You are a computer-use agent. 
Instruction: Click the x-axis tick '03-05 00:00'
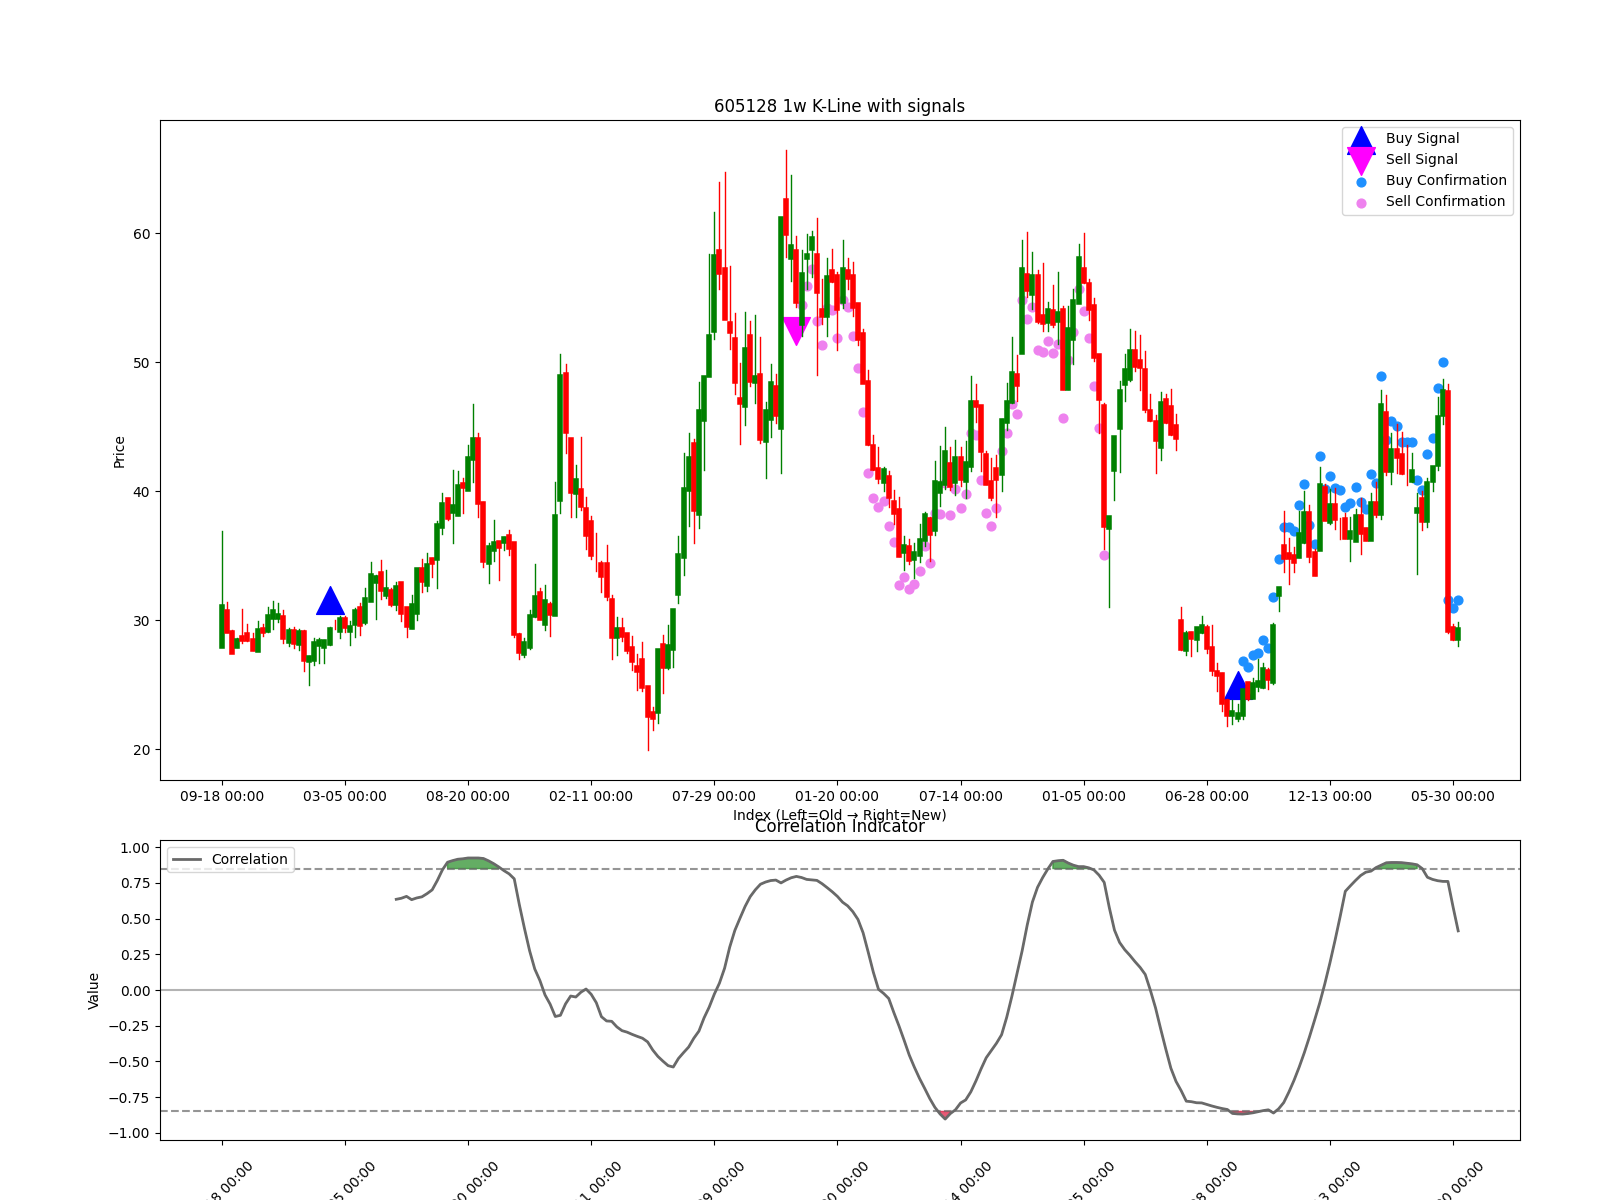coord(345,796)
